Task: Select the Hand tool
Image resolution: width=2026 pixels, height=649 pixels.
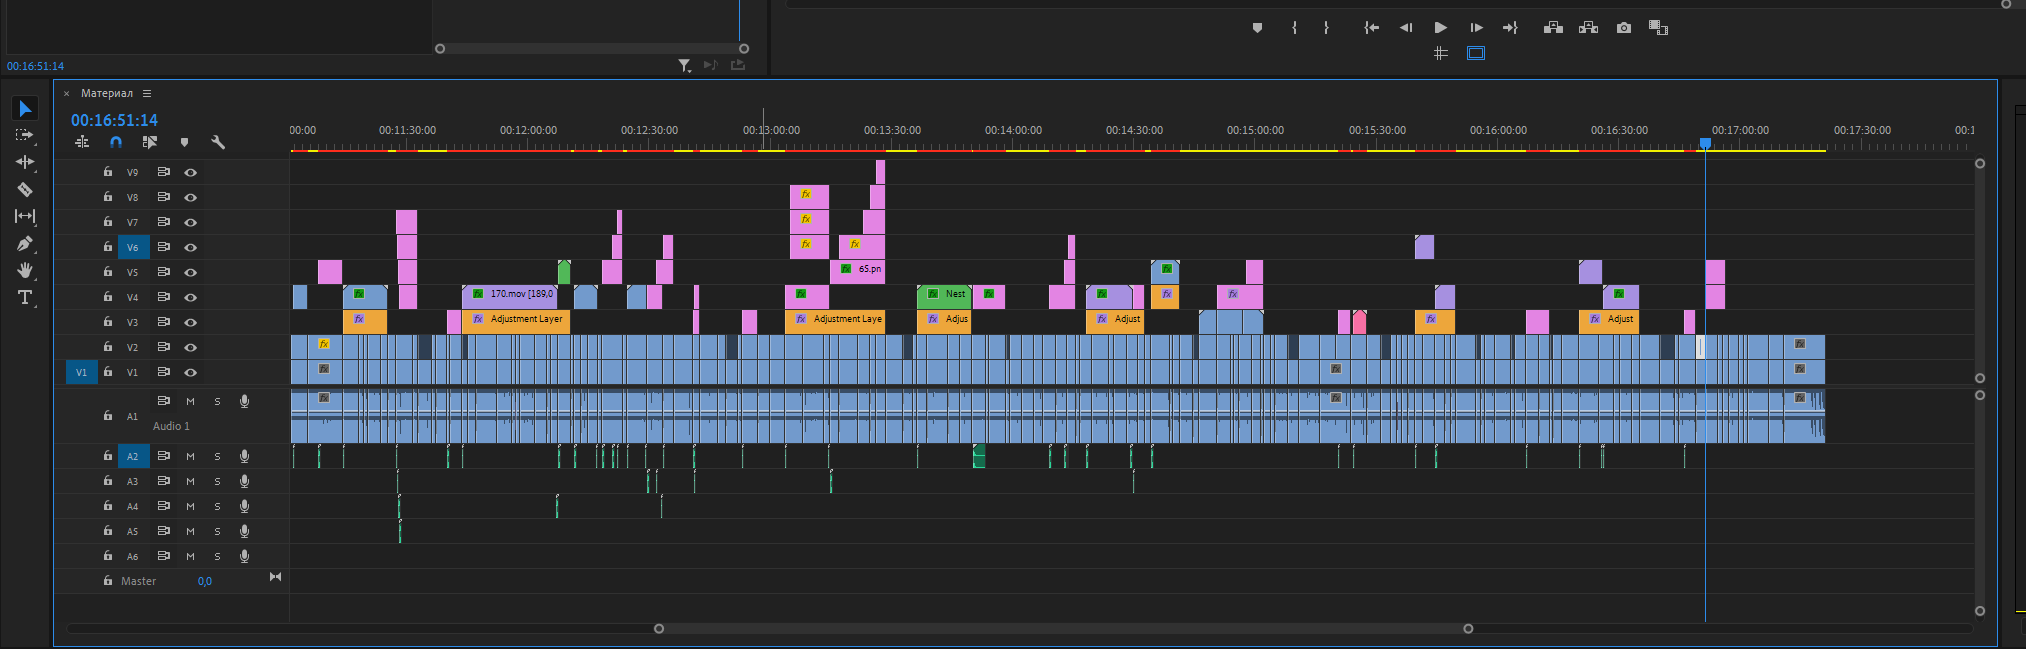Action: point(25,270)
